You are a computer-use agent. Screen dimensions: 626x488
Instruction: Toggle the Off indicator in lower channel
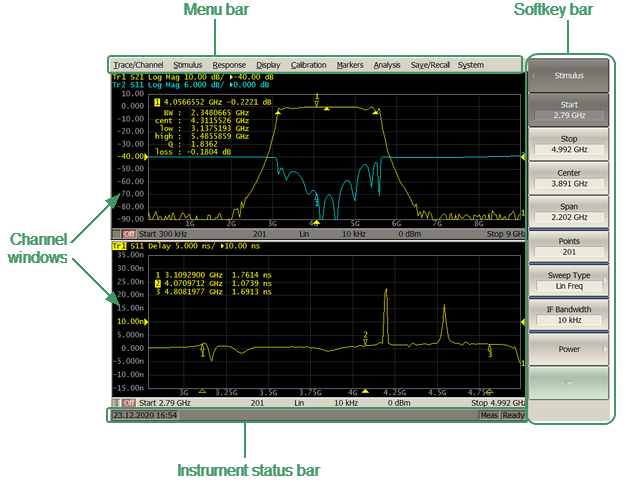(129, 403)
